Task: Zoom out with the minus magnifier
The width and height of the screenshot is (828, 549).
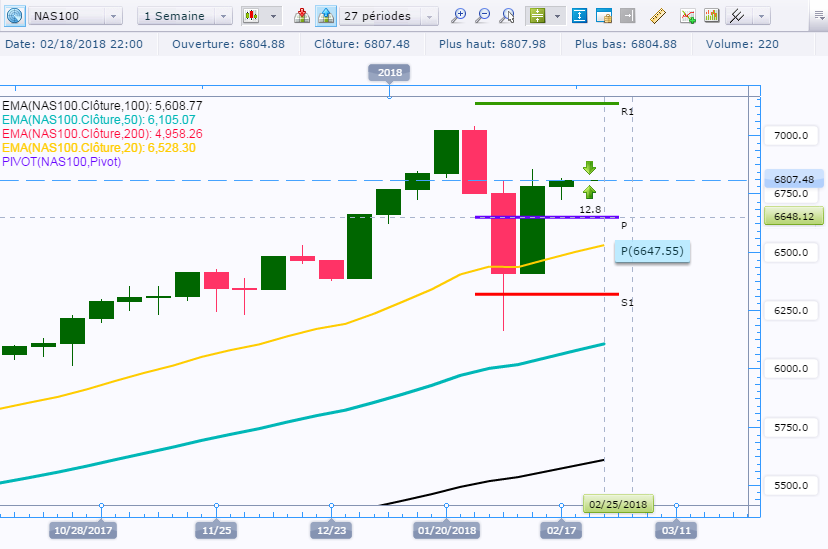Action: click(482, 16)
